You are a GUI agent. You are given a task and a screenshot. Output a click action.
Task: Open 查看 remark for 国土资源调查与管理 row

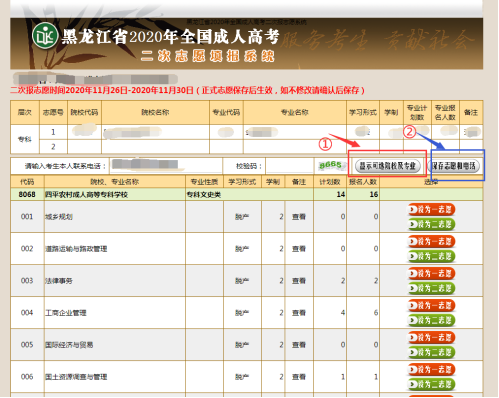pos(299,377)
